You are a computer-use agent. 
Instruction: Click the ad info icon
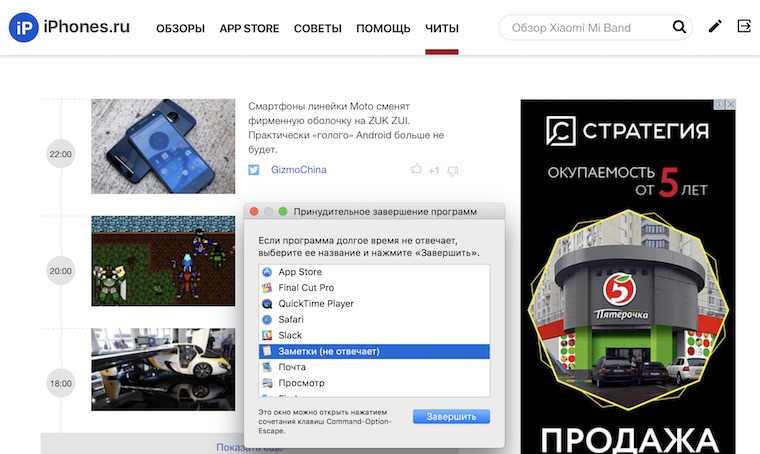click(x=720, y=104)
